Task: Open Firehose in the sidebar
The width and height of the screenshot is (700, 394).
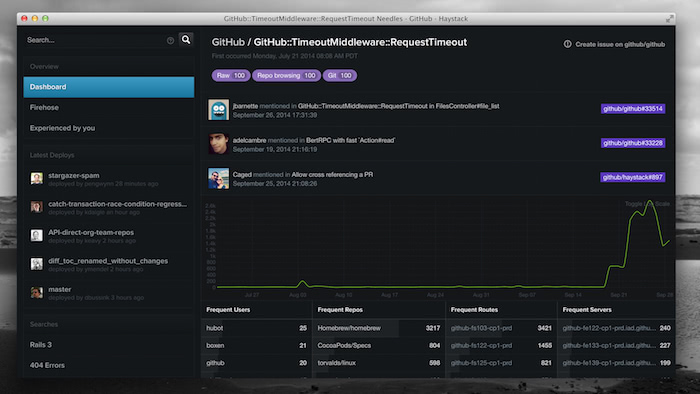Action: [108, 108]
